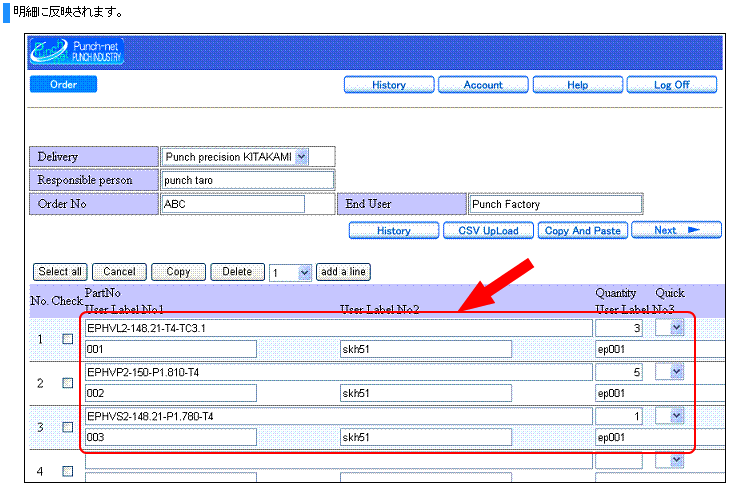729x487 pixels.
Task: Click the Quantity column header
Action: point(616,293)
